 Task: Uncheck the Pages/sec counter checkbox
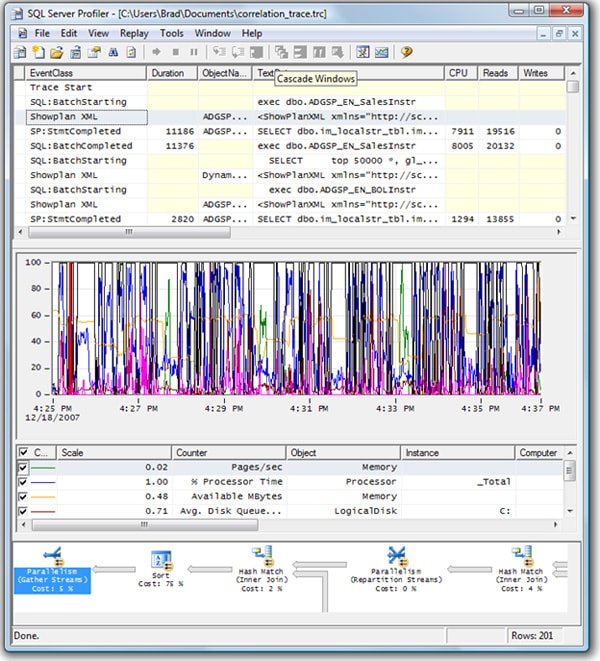tap(23, 467)
